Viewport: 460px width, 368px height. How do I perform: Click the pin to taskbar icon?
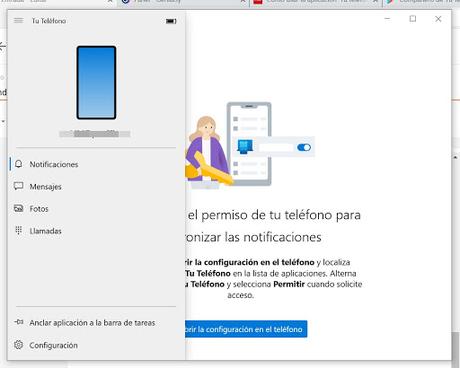19,322
